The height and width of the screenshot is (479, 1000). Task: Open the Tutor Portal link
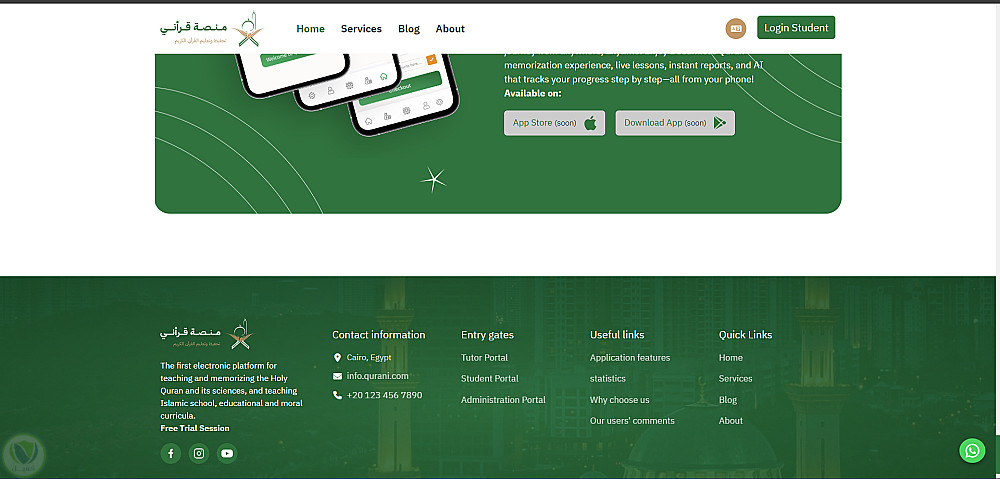click(485, 358)
